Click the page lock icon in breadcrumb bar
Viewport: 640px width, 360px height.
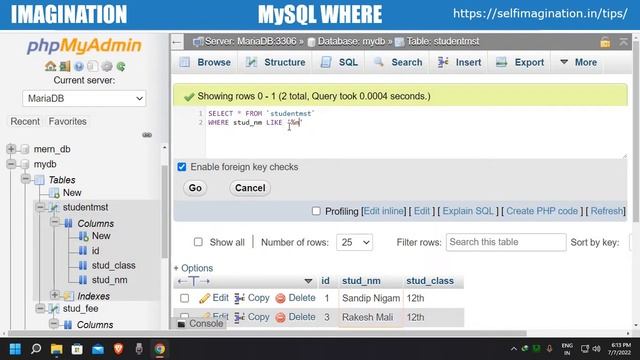point(605,42)
